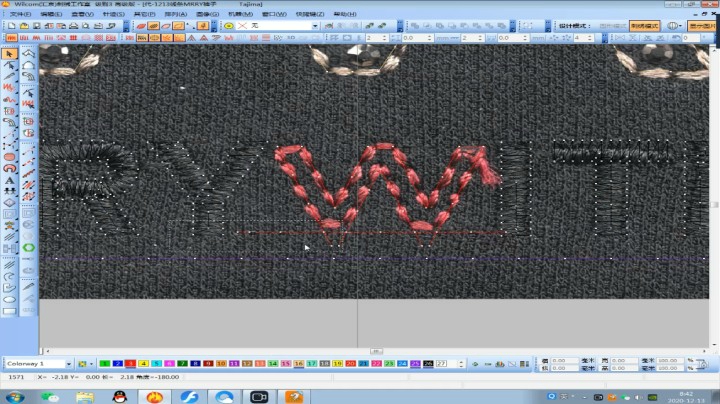
Task: Save the design with the floppy disk icon
Action: click(x=36, y=26)
